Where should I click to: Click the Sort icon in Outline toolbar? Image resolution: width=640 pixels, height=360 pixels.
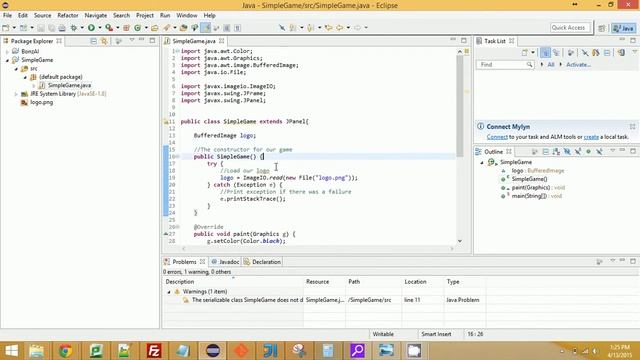pyautogui.click(x=556, y=151)
